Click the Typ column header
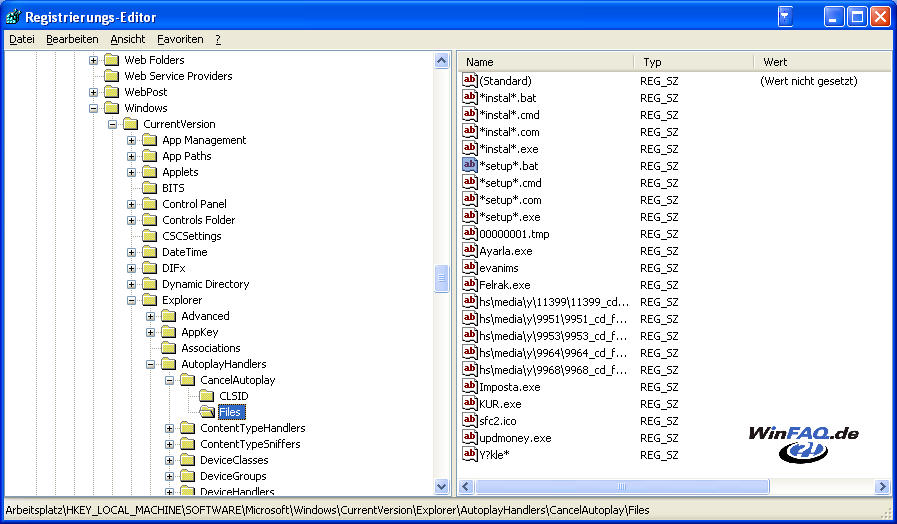Viewport: 897px width, 524px height. (x=693, y=62)
